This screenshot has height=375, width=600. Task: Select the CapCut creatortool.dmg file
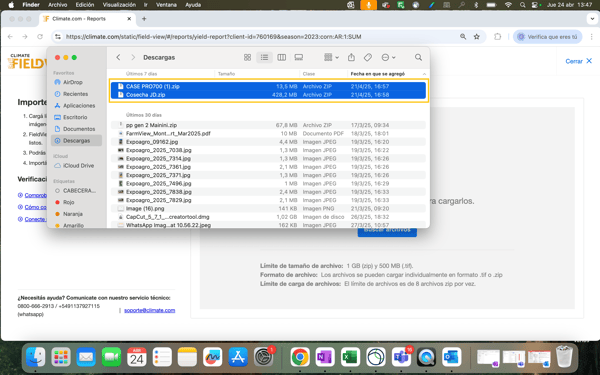(268, 217)
